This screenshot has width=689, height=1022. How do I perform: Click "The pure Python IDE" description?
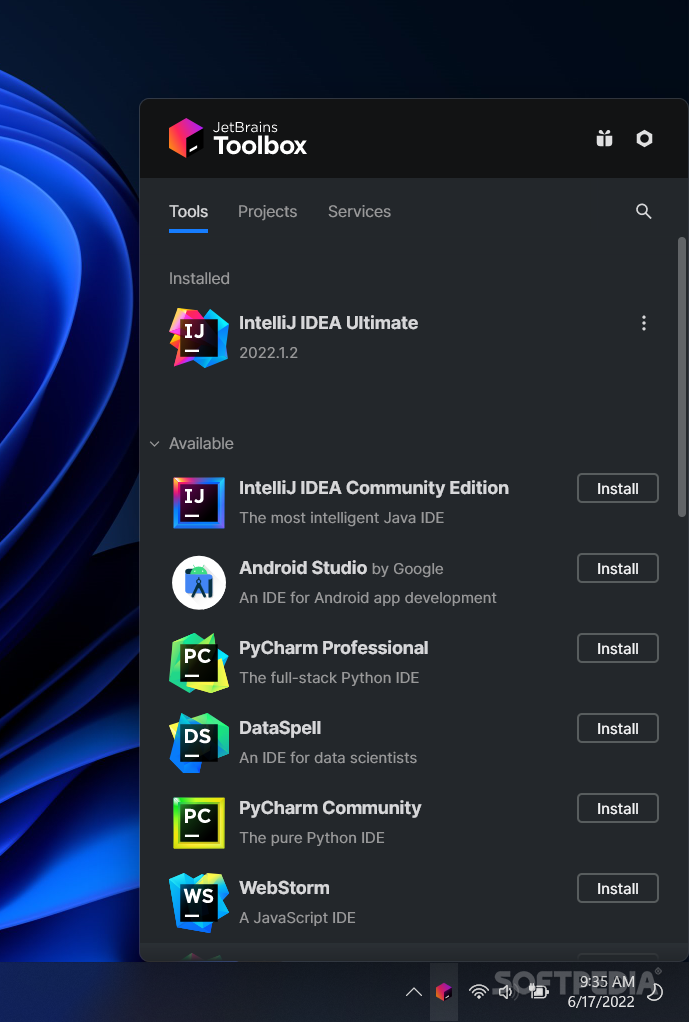pyautogui.click(x=312, y=838)
